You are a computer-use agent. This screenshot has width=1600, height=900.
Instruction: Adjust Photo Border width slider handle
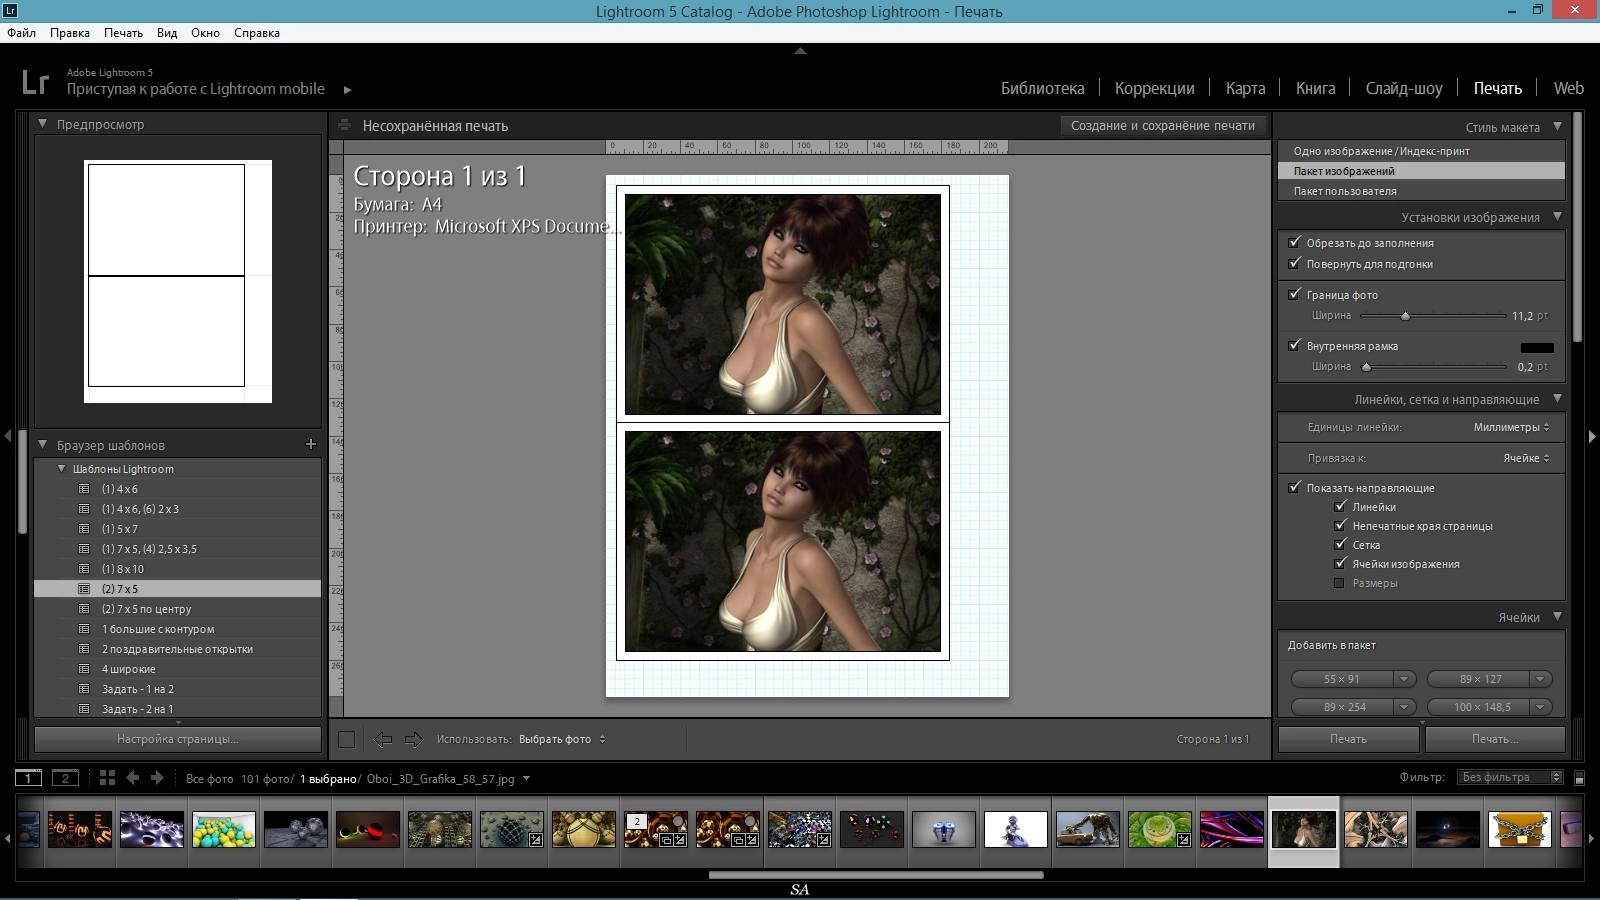click(1405, 316)
